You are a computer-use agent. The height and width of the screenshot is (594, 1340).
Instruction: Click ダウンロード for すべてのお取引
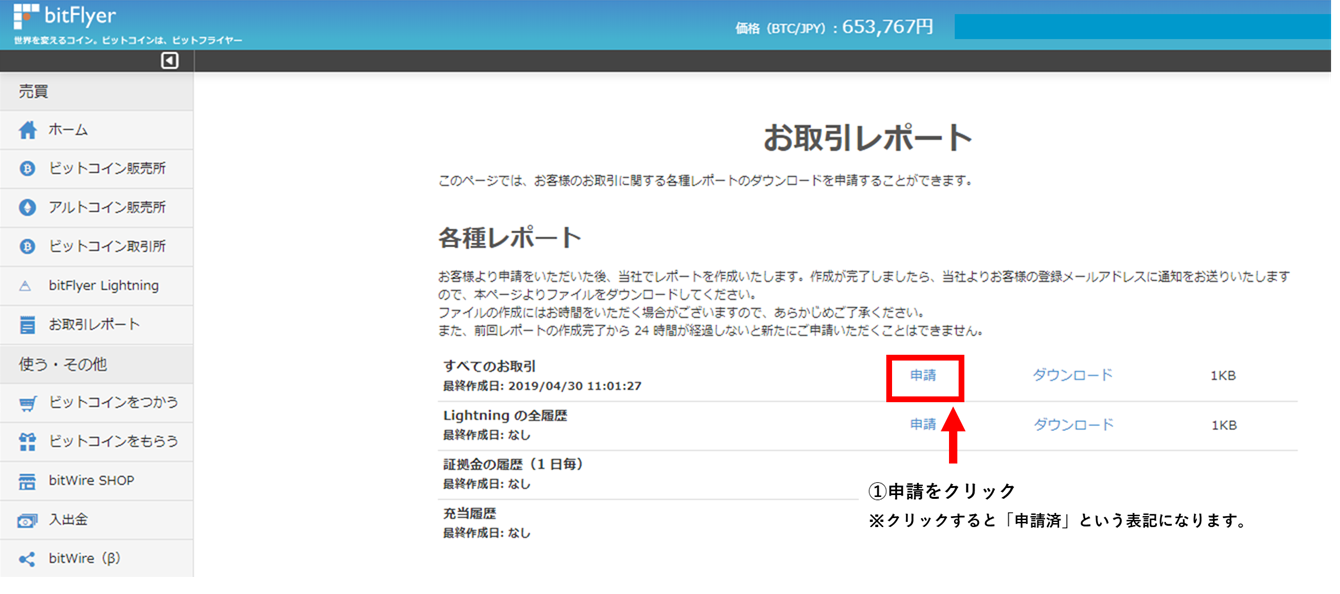point(1073,376)
